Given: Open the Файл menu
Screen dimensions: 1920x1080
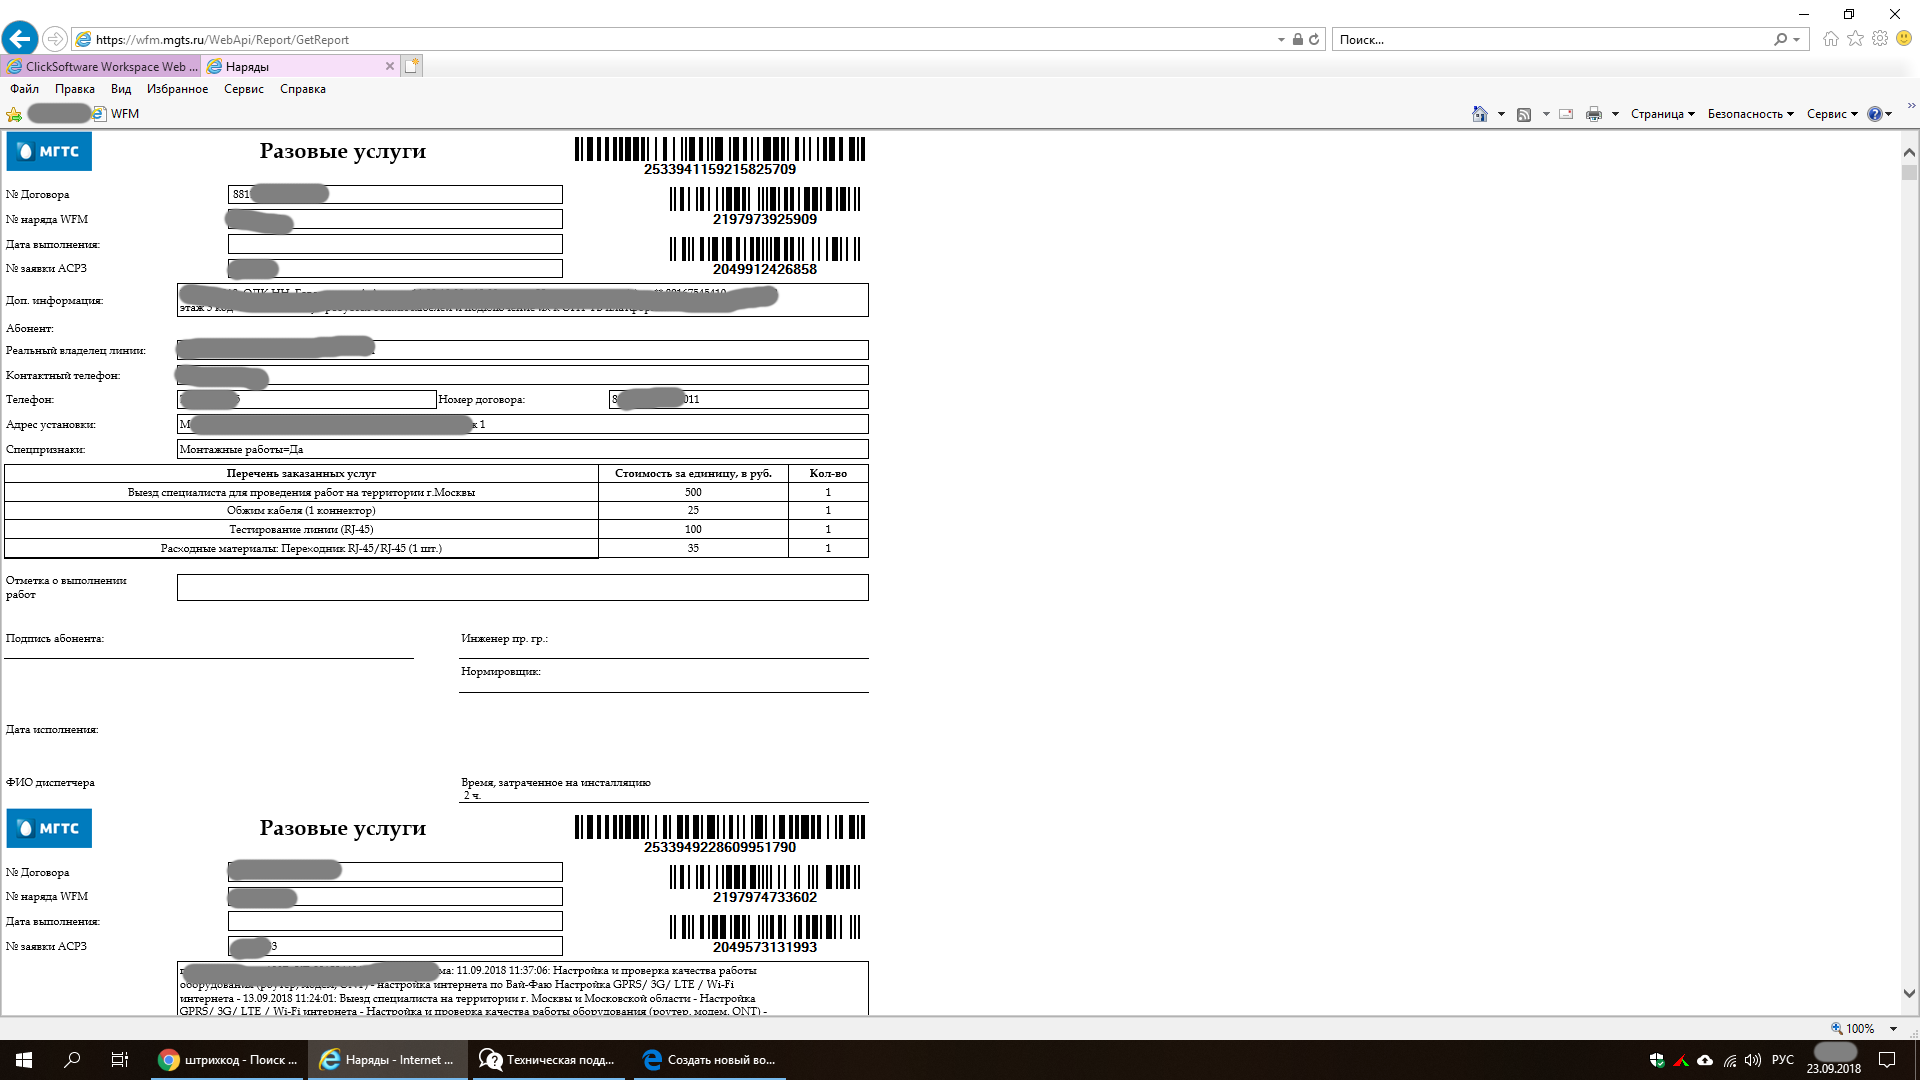Looking at the screenshot, I should [25, 89].
